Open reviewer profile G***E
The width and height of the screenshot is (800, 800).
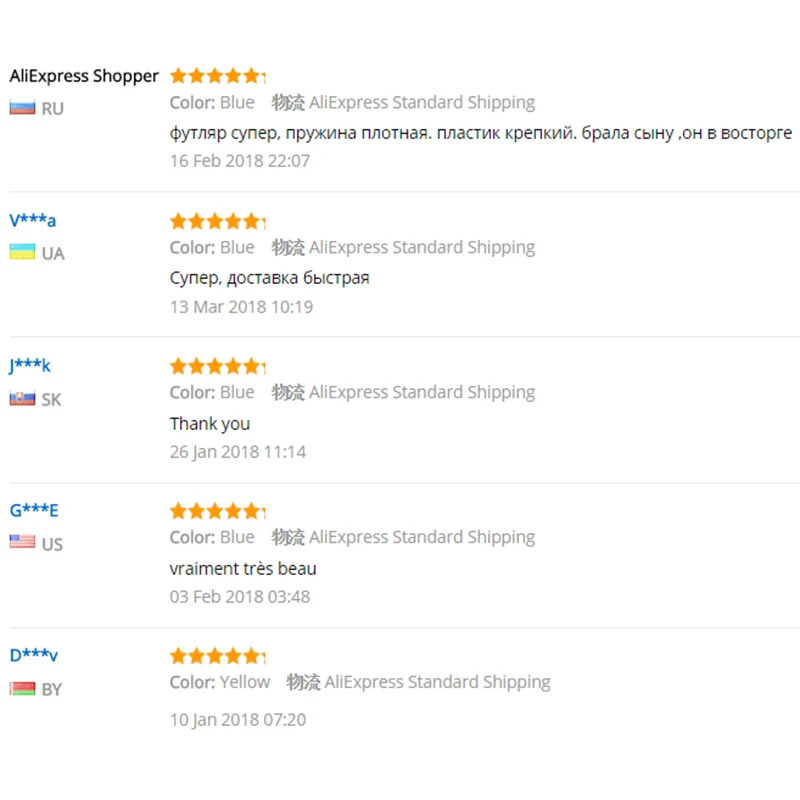click(x=34, y=511)
